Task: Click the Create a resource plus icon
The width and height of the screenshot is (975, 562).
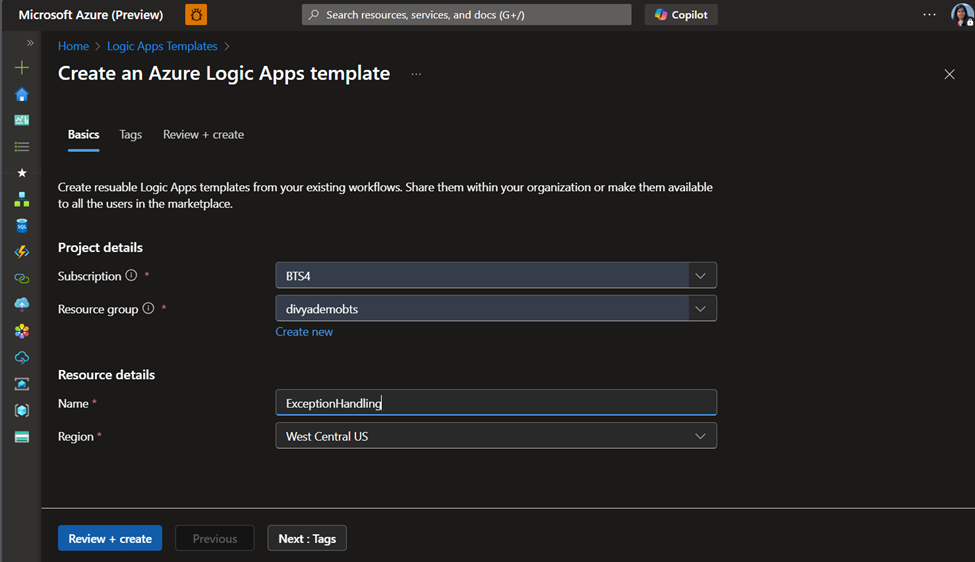Action: tap(22, 68)
